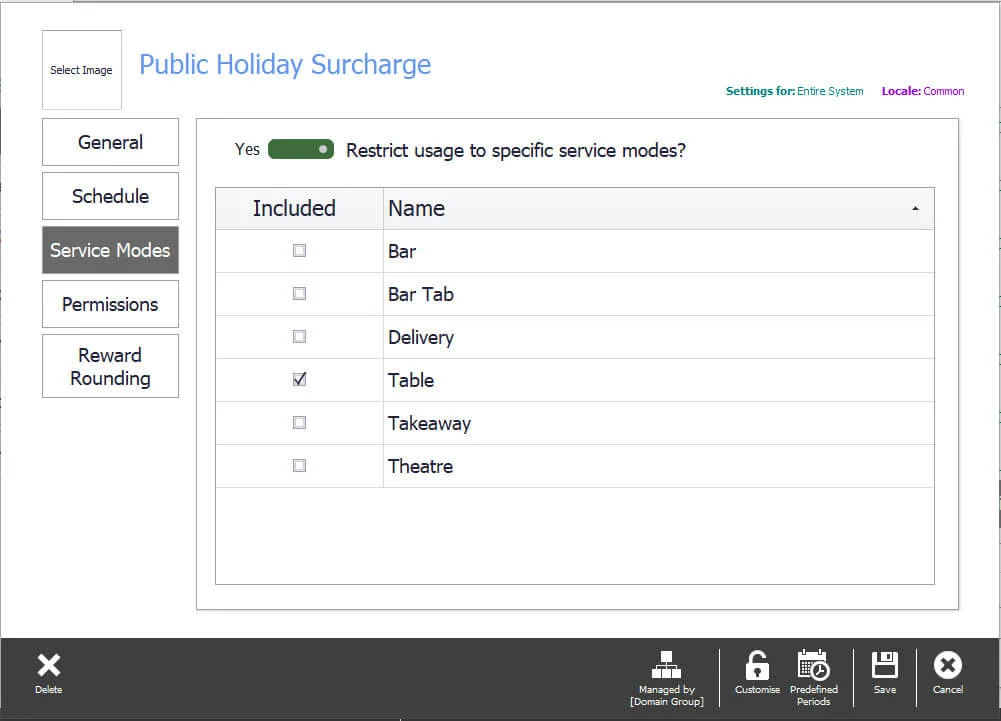Select the Takeaway name cell
Image resolution: width=1001 pixels, height=721 pixels.
pyautogui.click(x=658, y=423)
